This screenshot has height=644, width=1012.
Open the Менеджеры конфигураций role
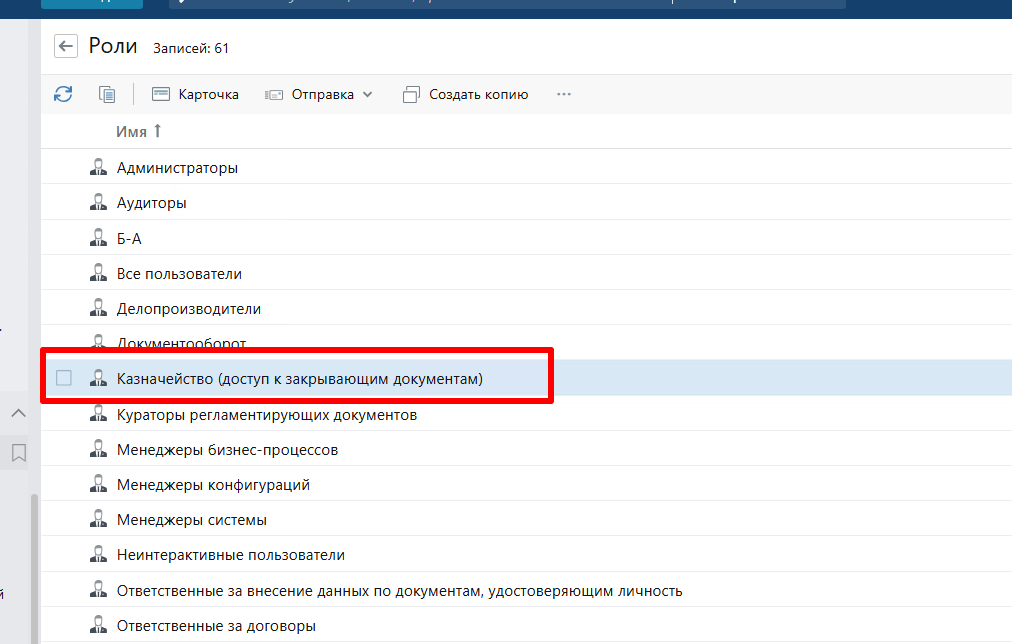pyautogui.click(x=213, y=485)
